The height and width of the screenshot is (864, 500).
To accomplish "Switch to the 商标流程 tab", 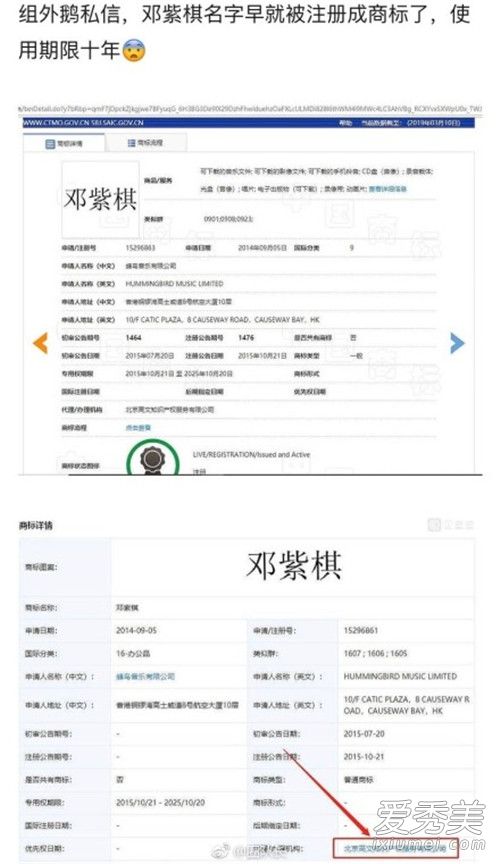I will click(x=146, y=143).
